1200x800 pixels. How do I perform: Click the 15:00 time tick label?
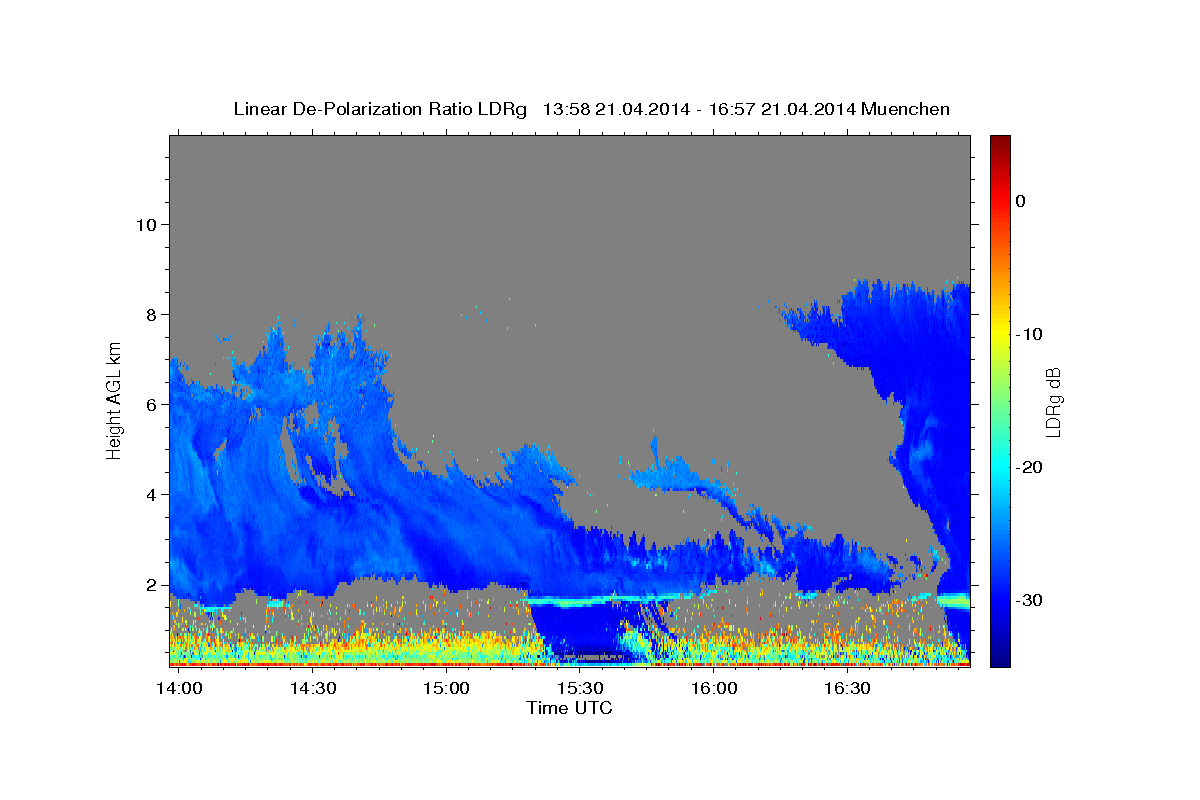click(x=446, y=689)
